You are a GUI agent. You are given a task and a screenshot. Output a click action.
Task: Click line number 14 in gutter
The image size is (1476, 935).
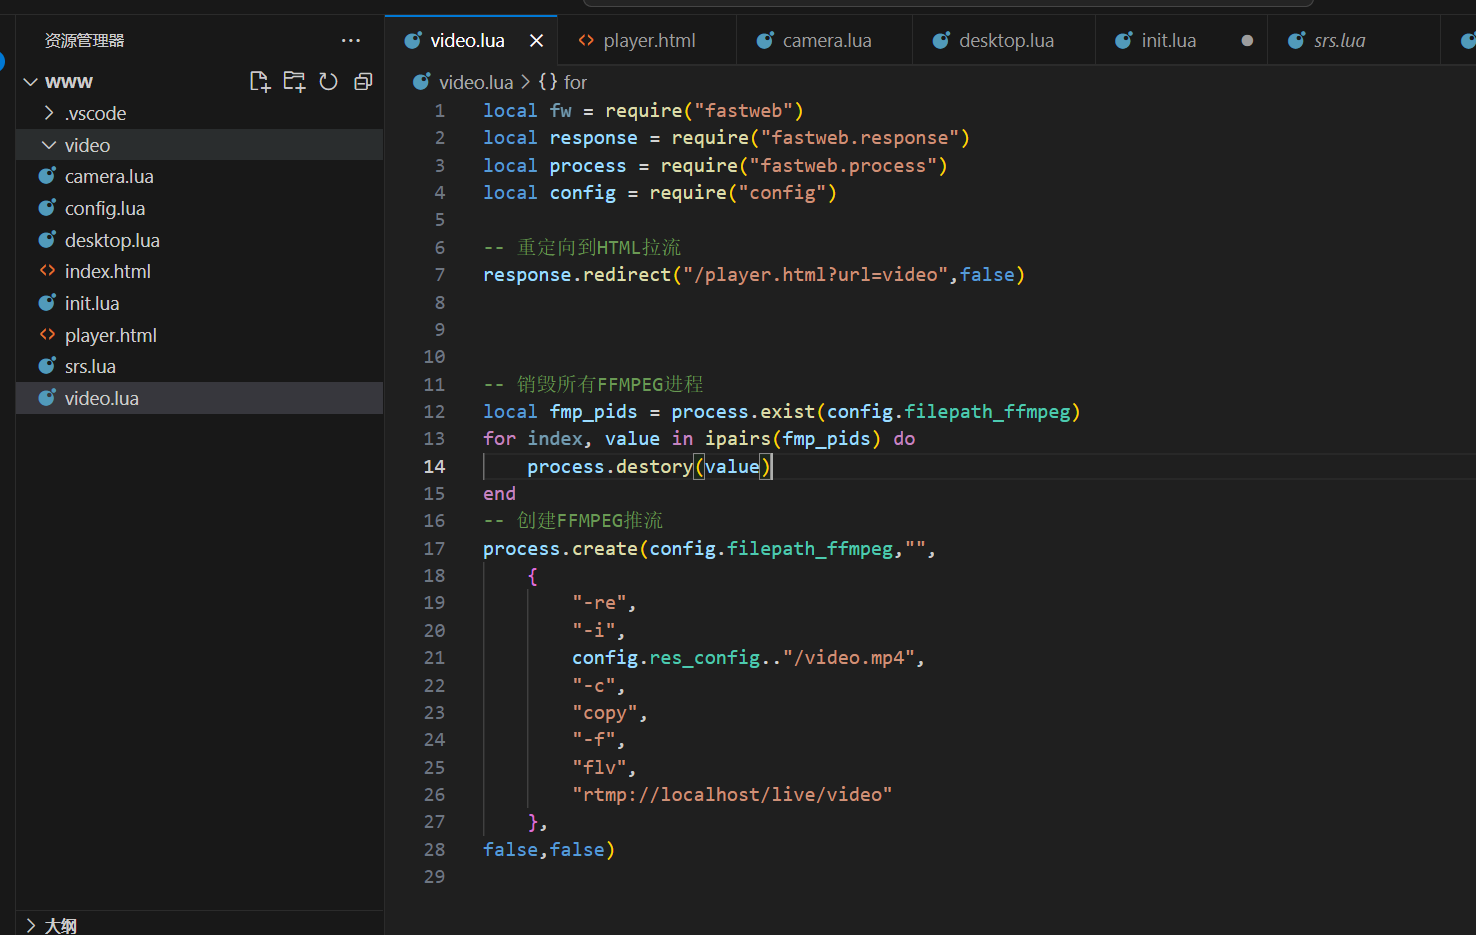point(434,466)
